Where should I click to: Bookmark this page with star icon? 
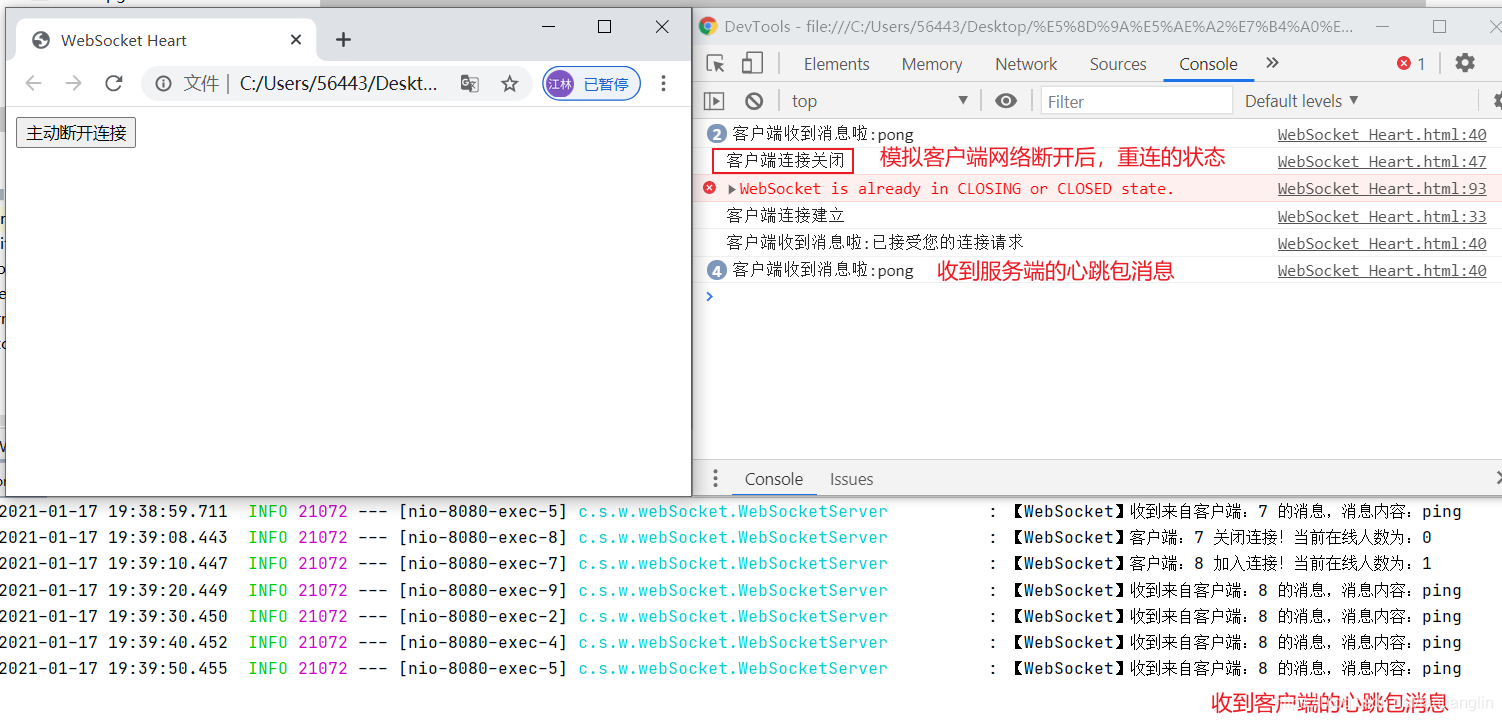click(x=510, y=84)
